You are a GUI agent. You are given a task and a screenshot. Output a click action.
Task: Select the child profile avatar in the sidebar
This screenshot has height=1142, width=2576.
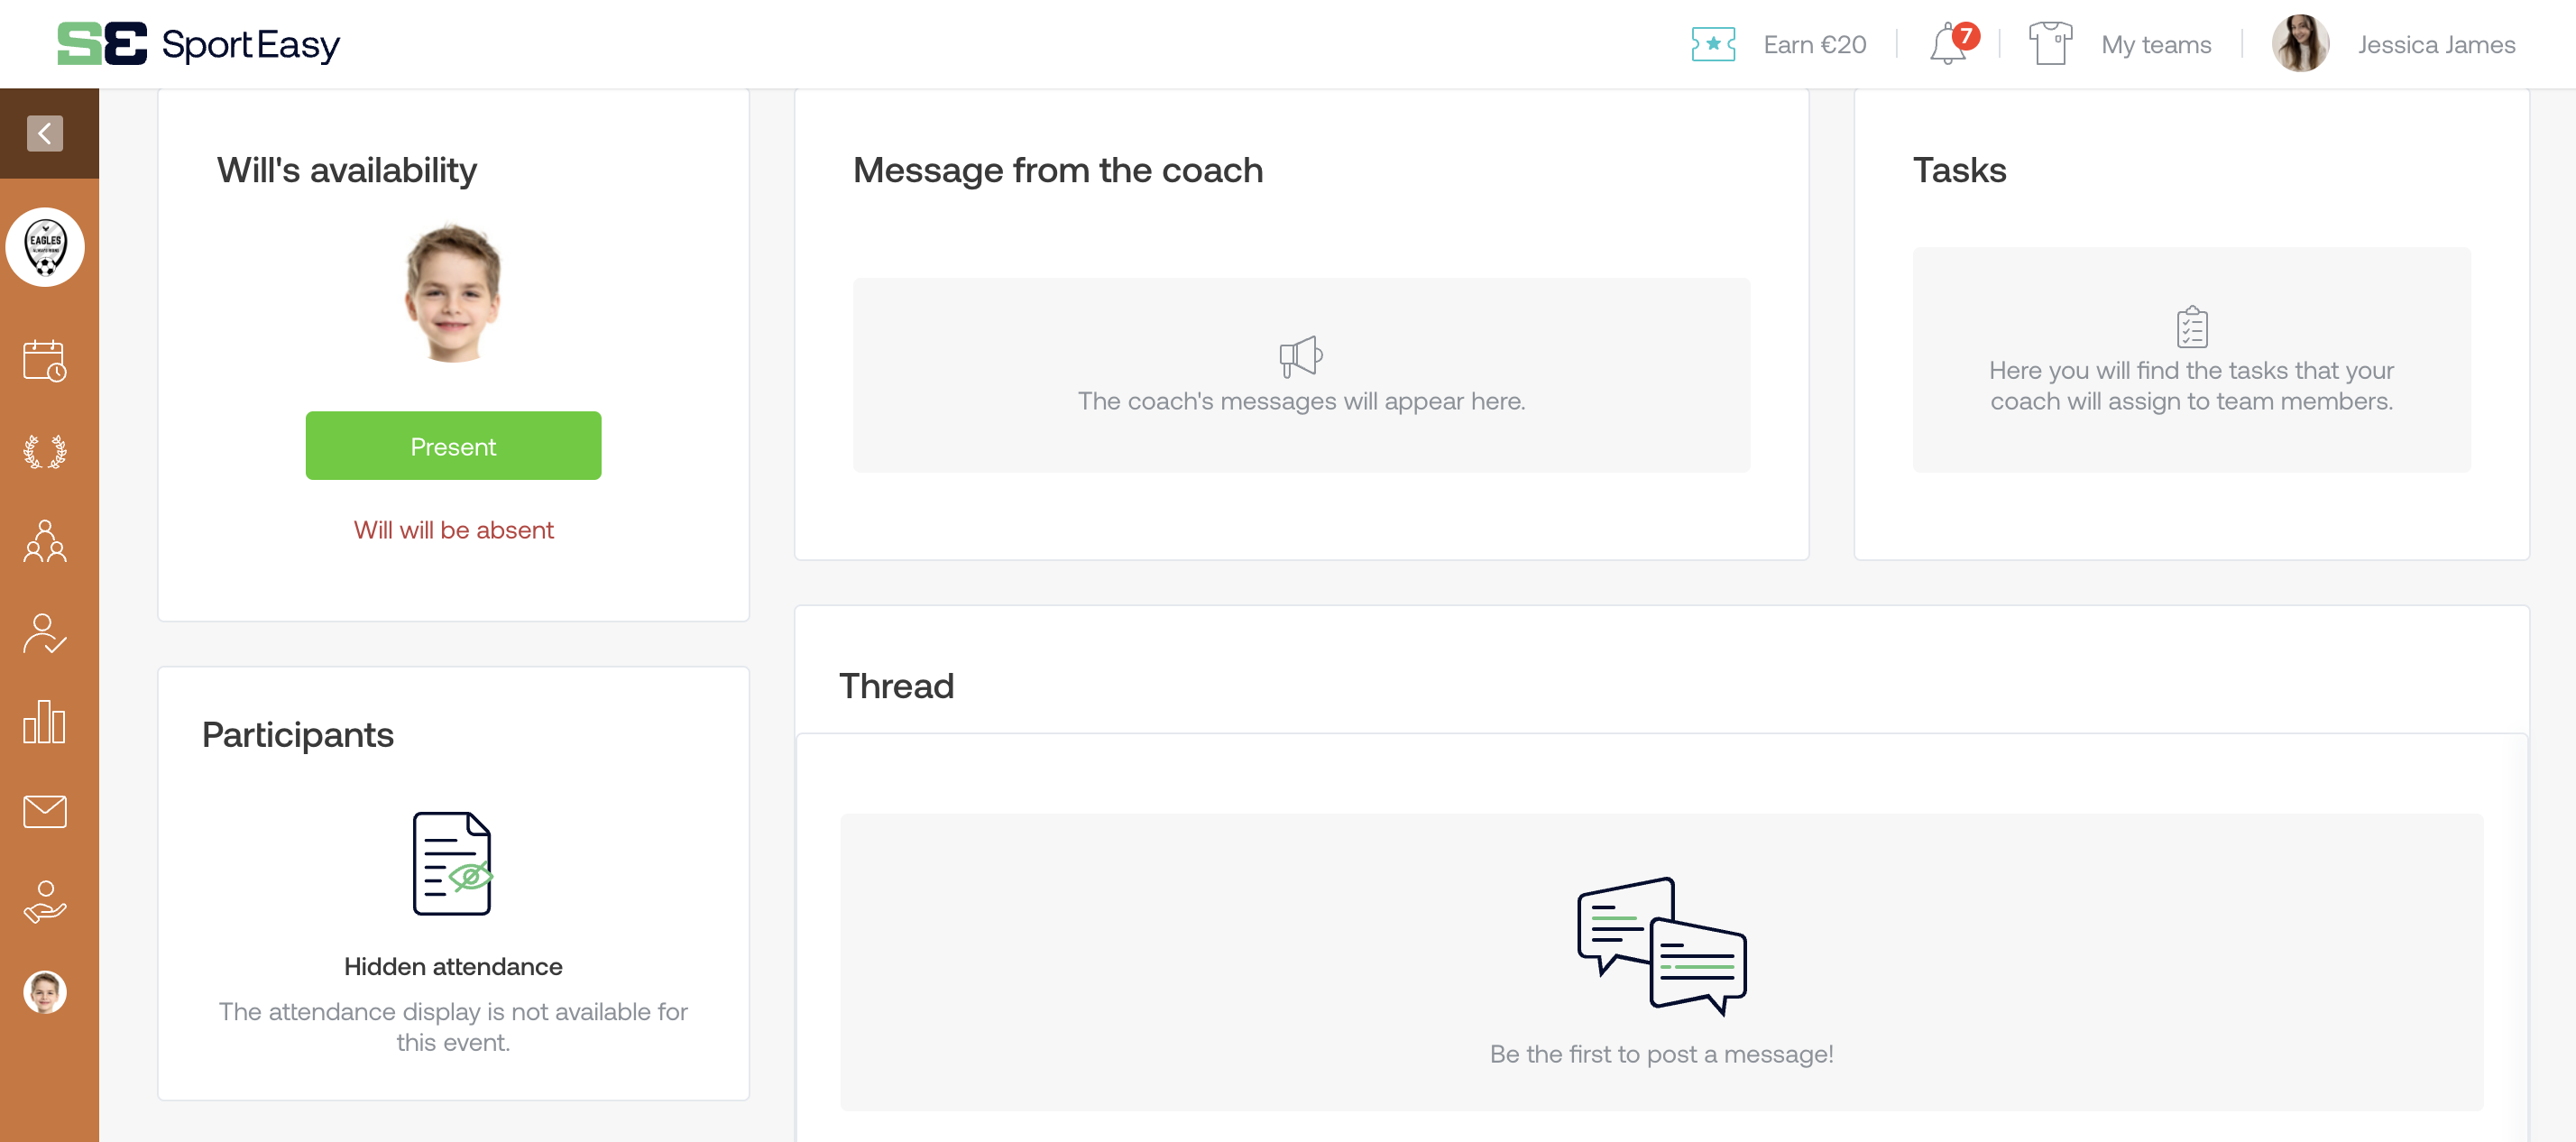(x=45, y=992)
